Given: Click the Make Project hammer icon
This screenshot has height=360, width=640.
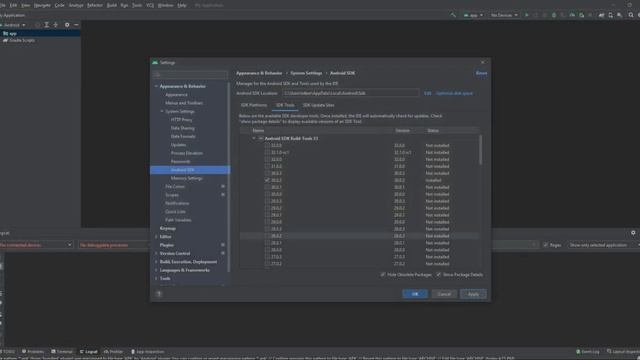Looking at the screenshot, I should [453, 15].
